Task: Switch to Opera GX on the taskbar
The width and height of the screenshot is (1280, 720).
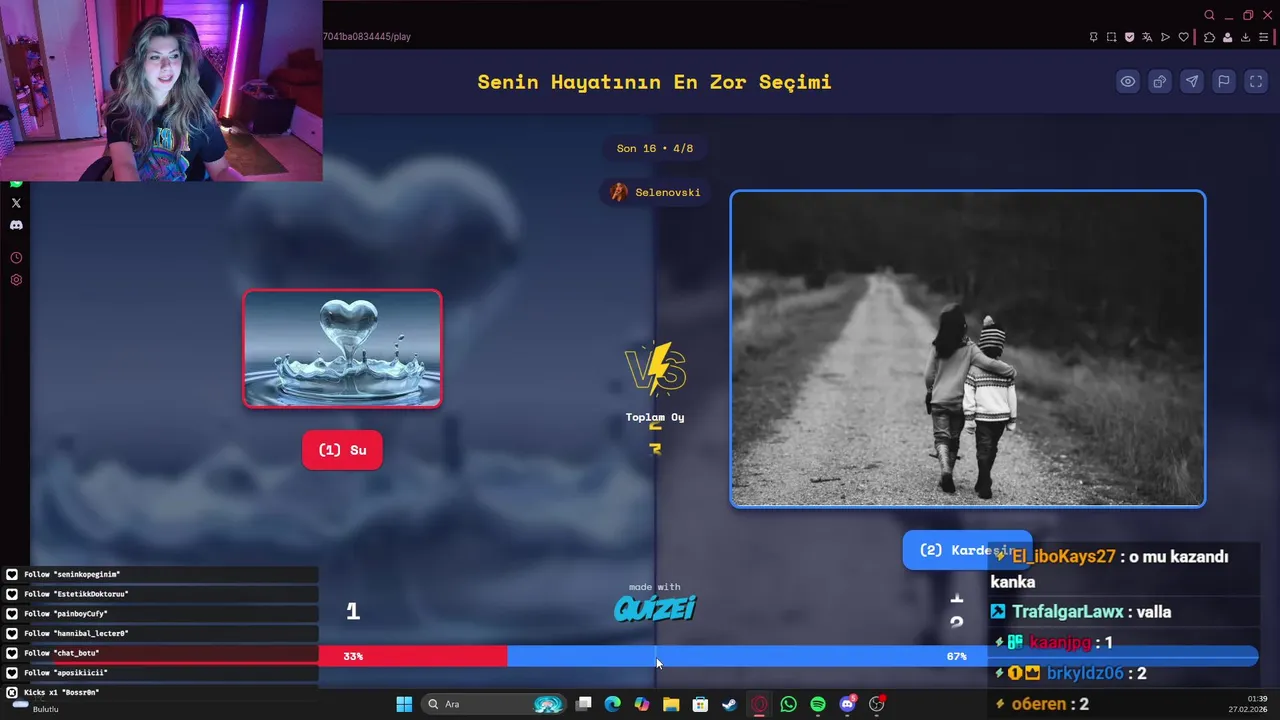Action: 759,704
